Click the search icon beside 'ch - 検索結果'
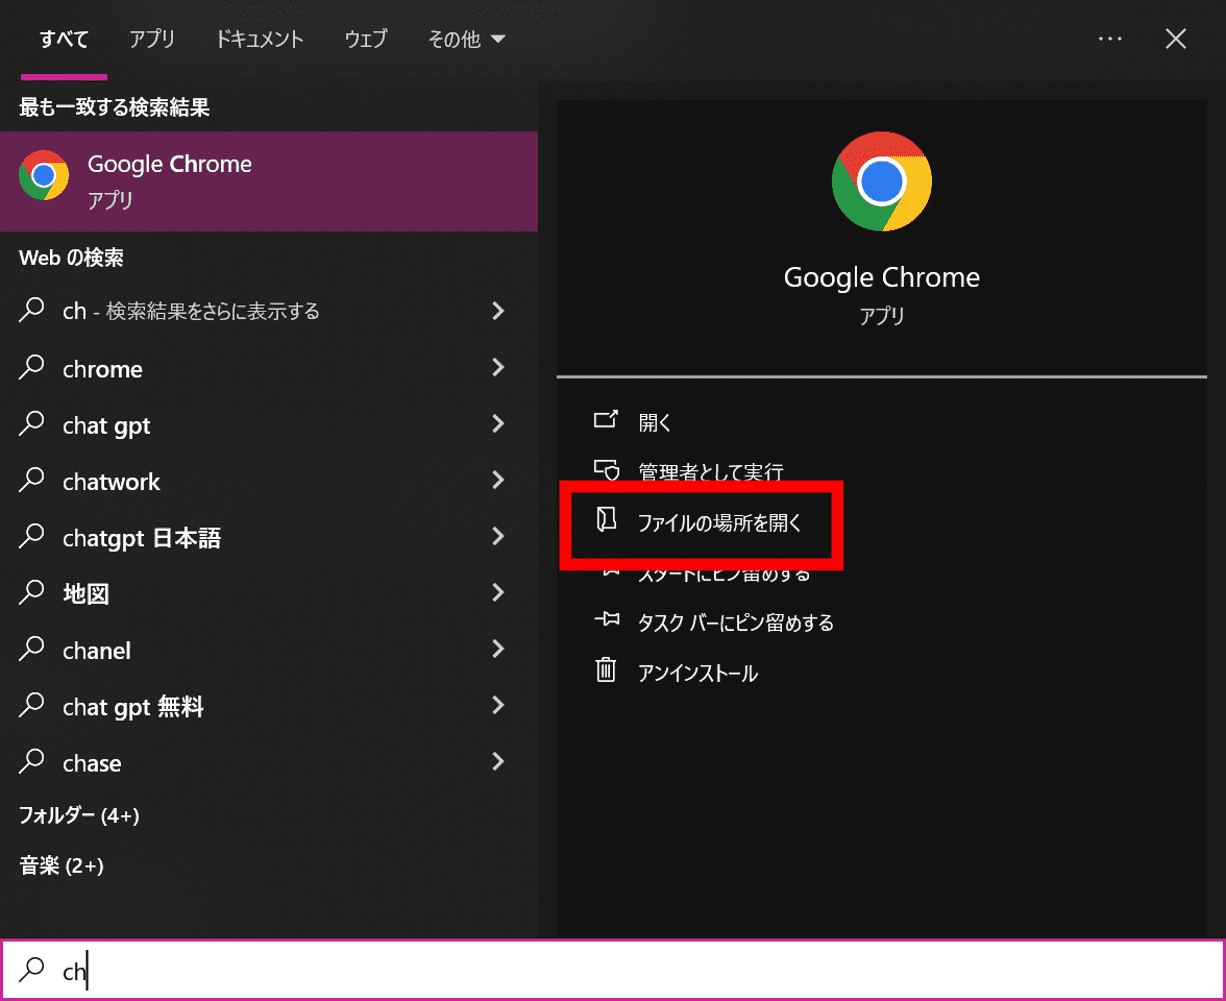 click(x=32, y=311)
